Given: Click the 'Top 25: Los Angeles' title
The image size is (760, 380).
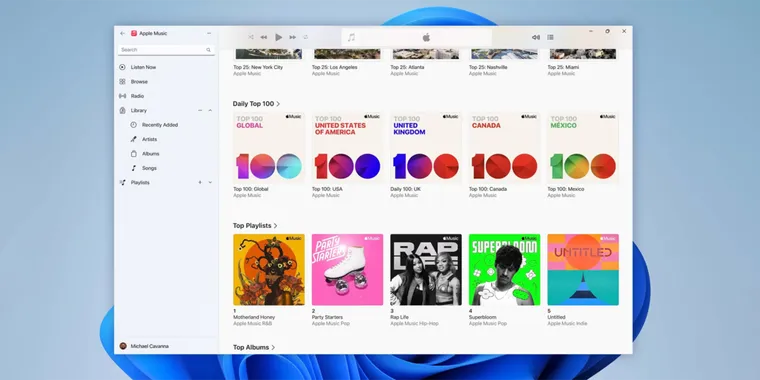Looking at the screenshot, I should click(334, 67).
